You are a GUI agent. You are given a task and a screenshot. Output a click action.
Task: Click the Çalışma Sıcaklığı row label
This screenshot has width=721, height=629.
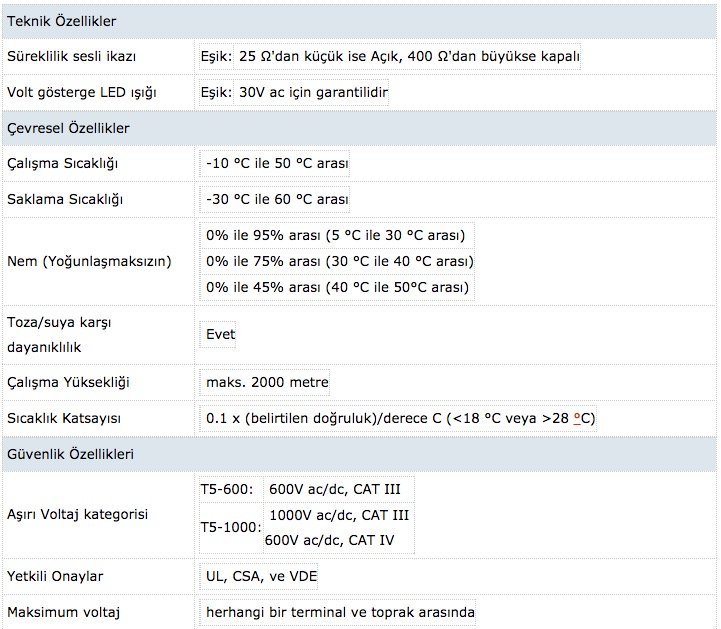[x=69, y=163]
